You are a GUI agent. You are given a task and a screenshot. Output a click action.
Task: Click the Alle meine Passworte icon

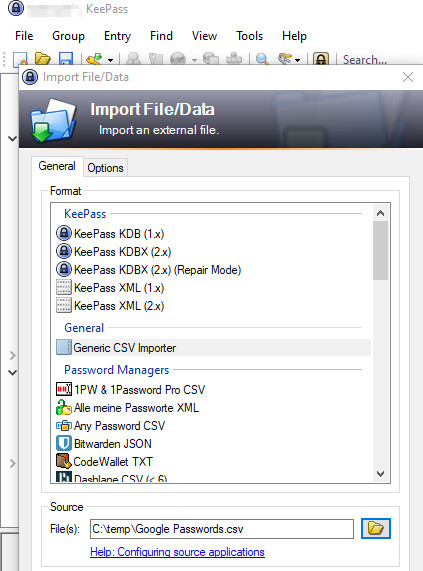[x=64, y=407]
